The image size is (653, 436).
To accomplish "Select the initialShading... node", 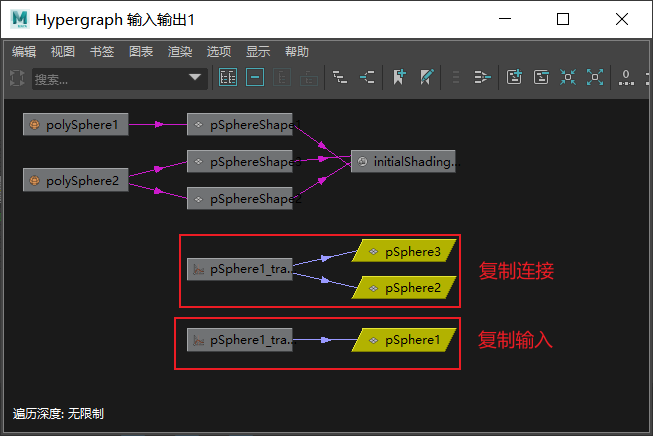I will tap(404, 161).
